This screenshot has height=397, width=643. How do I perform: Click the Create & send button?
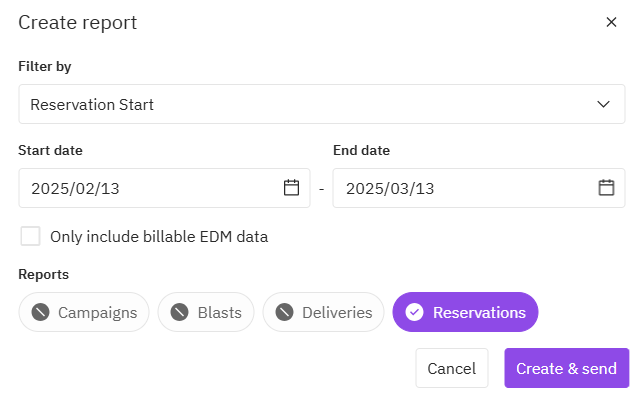pos(567,368)
